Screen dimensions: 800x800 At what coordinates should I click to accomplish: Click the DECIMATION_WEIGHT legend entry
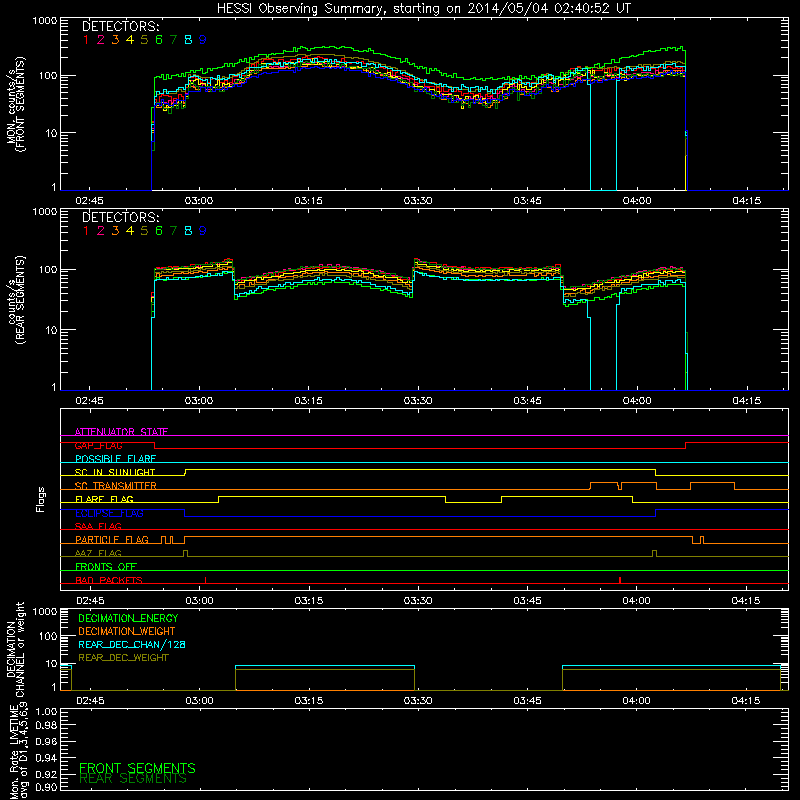pyautogui.click(x=127, y=631)
